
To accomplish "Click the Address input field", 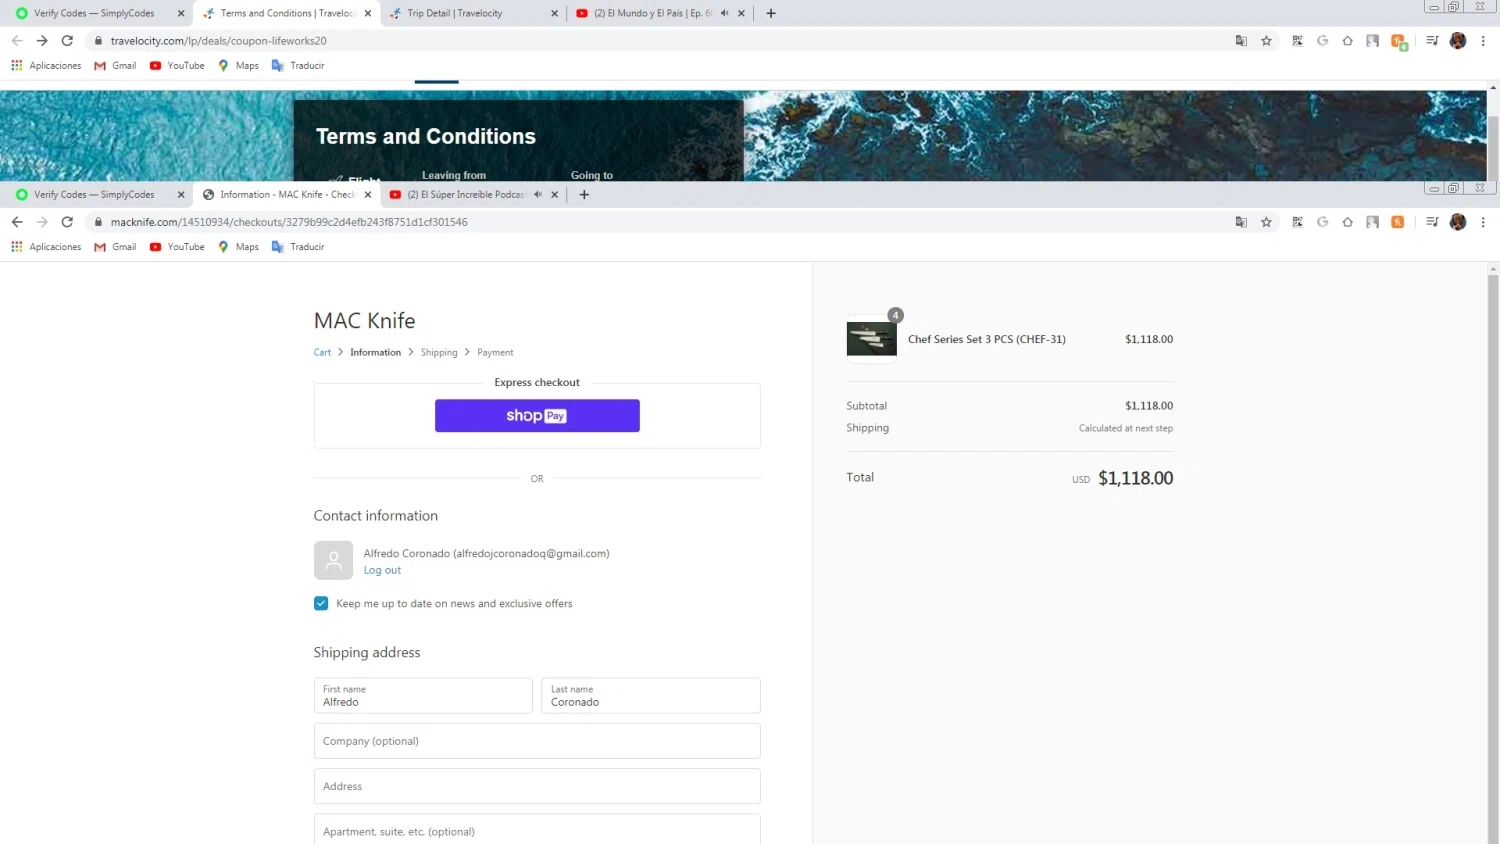I will (x=537, y=786).
